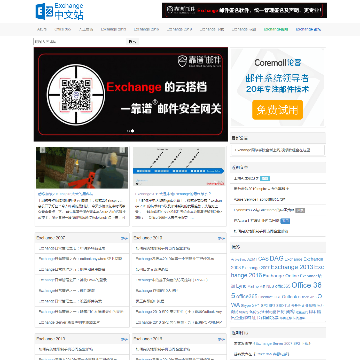Focus the site search input field
360x360 pixels.
point(80,42)
